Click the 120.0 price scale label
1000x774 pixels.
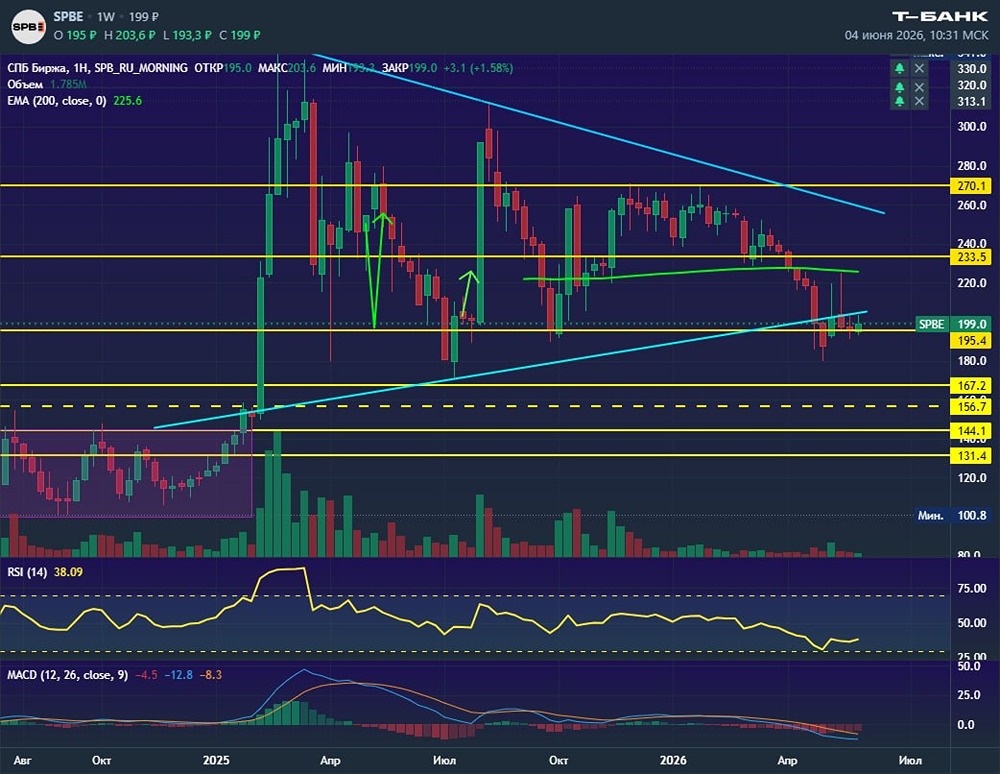coord(971,478)
